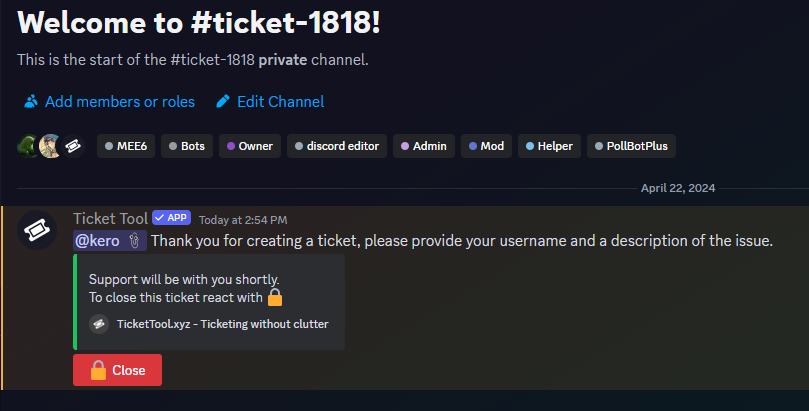This screenshot has height=411, width=809.
Task: Select the PollBotPlus role chip
Action: [x=631, y=146]
